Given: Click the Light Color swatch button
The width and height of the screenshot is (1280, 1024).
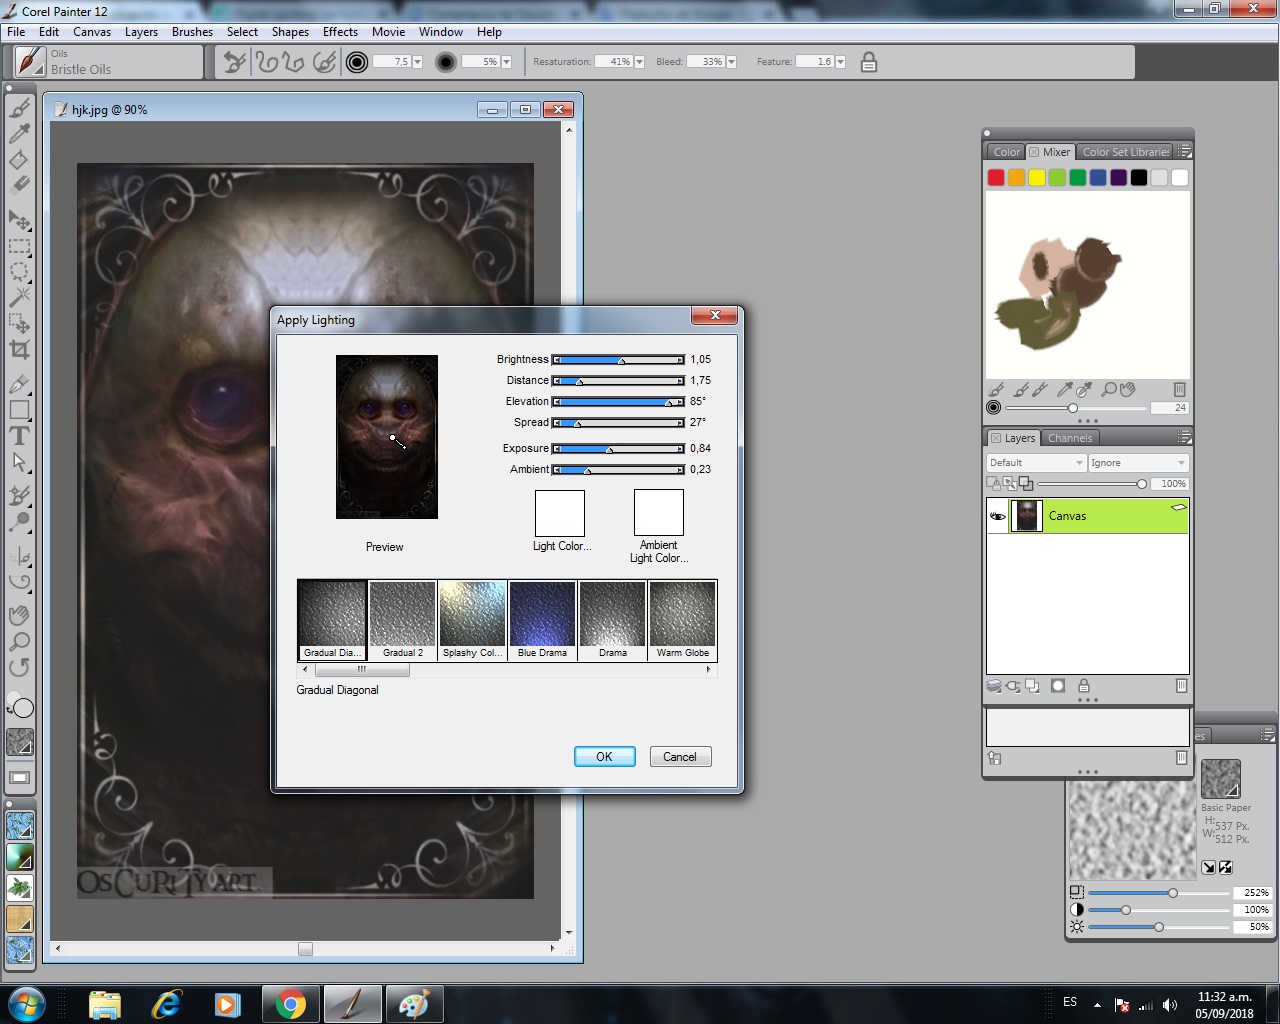Looking at the screenshot, I should [560, 514].
